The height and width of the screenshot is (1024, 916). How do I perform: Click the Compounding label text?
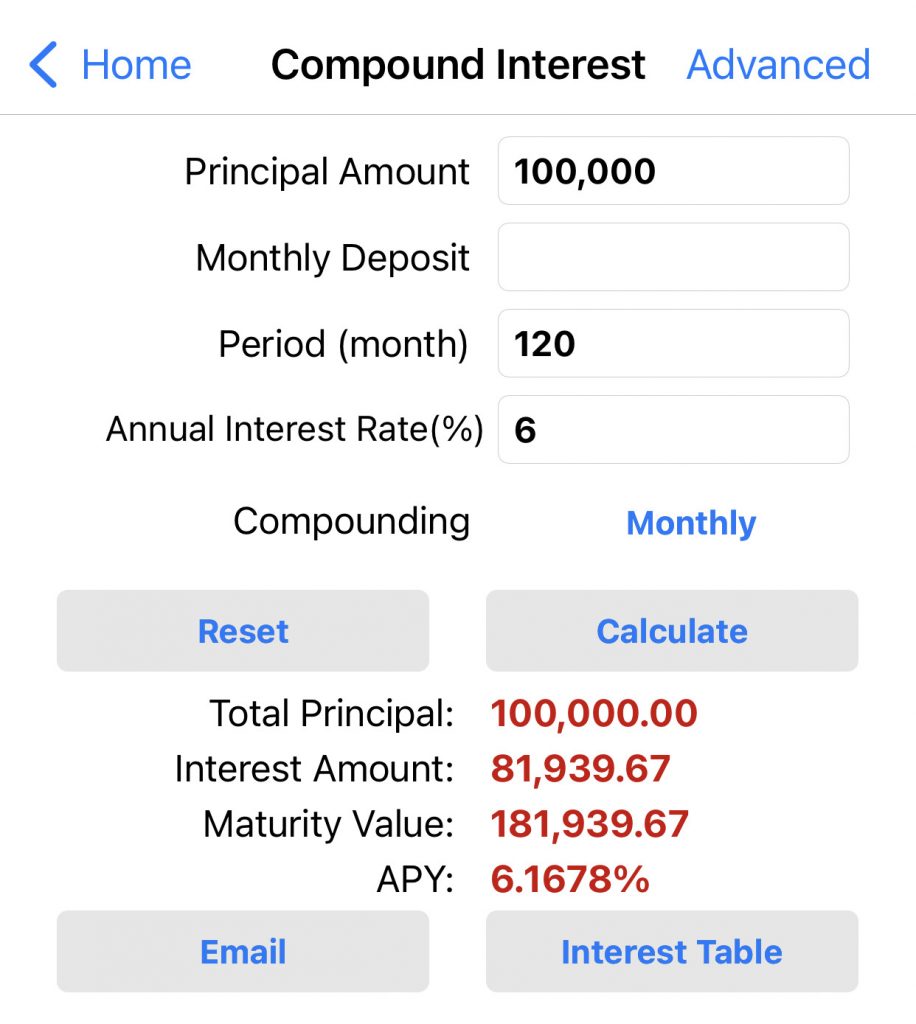point(351,521)
